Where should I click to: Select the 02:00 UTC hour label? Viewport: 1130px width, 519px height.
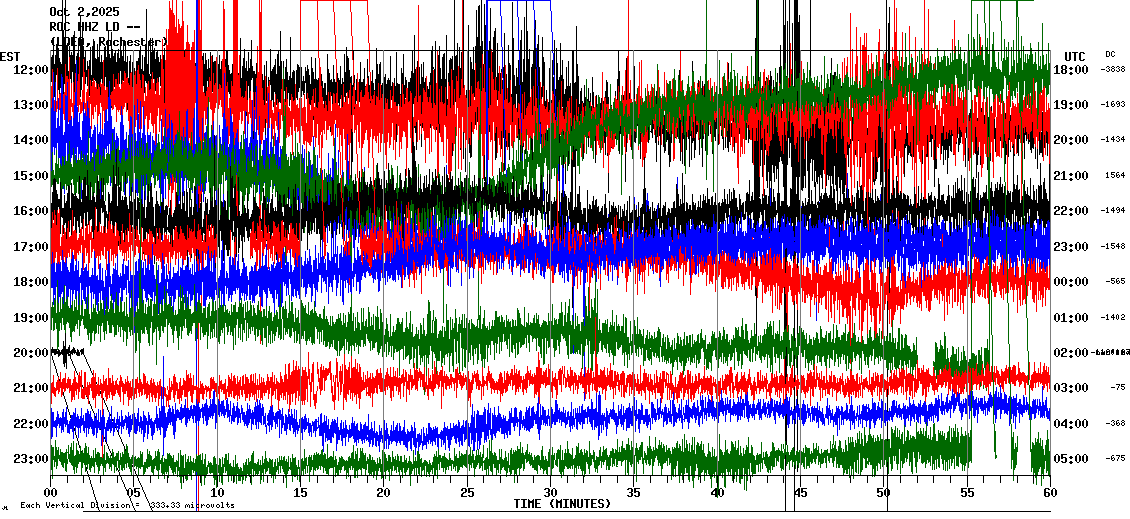pyautogui.click(x=1070, y=352)
